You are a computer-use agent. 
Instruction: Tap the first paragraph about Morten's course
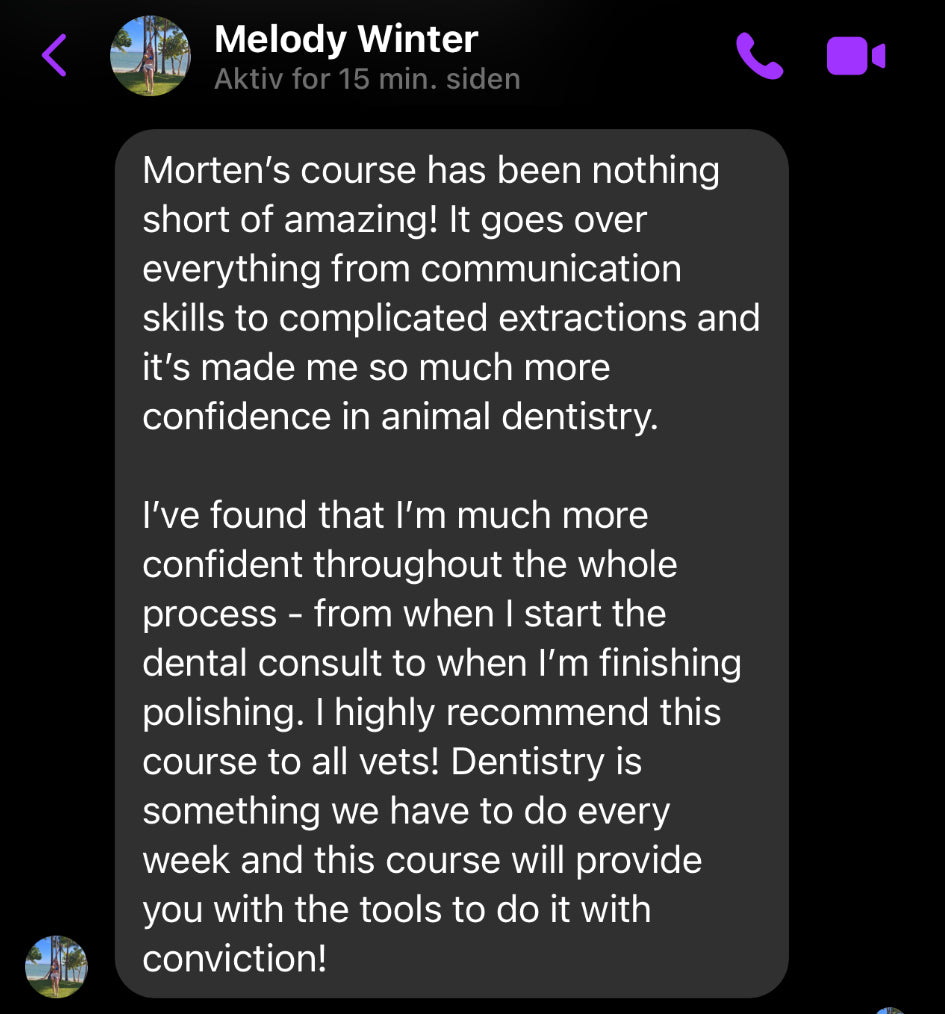pos(450,293)
